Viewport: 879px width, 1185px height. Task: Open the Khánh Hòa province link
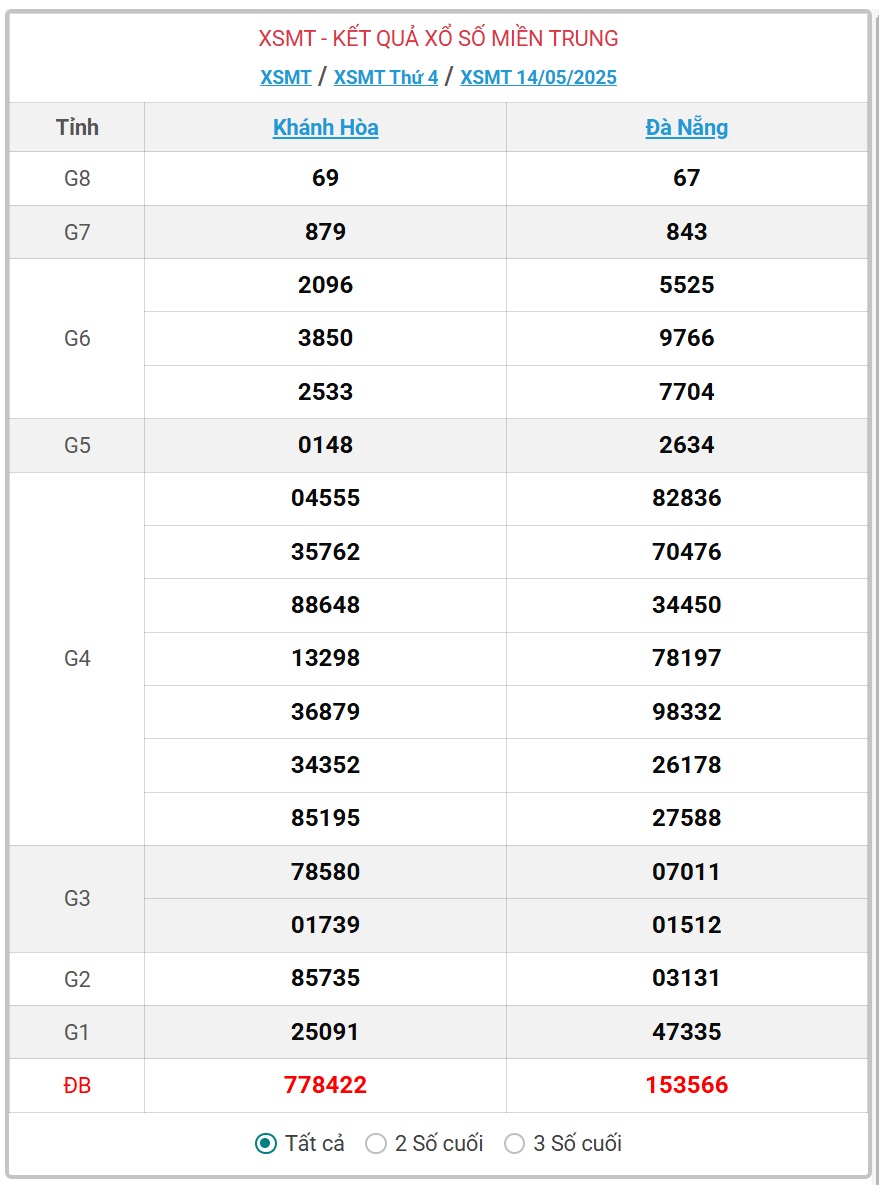click(326, 127)
